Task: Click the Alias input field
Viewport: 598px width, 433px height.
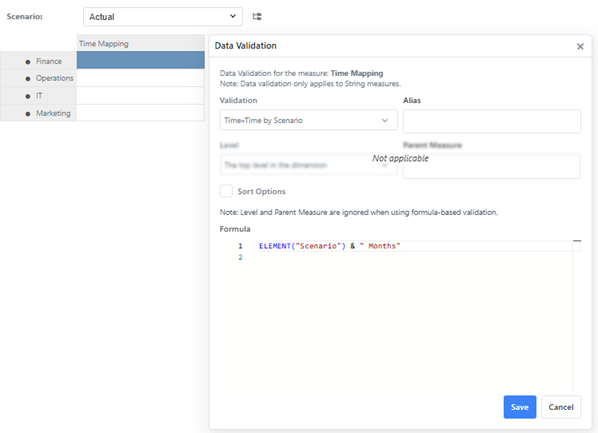Action: pos(492,121)
